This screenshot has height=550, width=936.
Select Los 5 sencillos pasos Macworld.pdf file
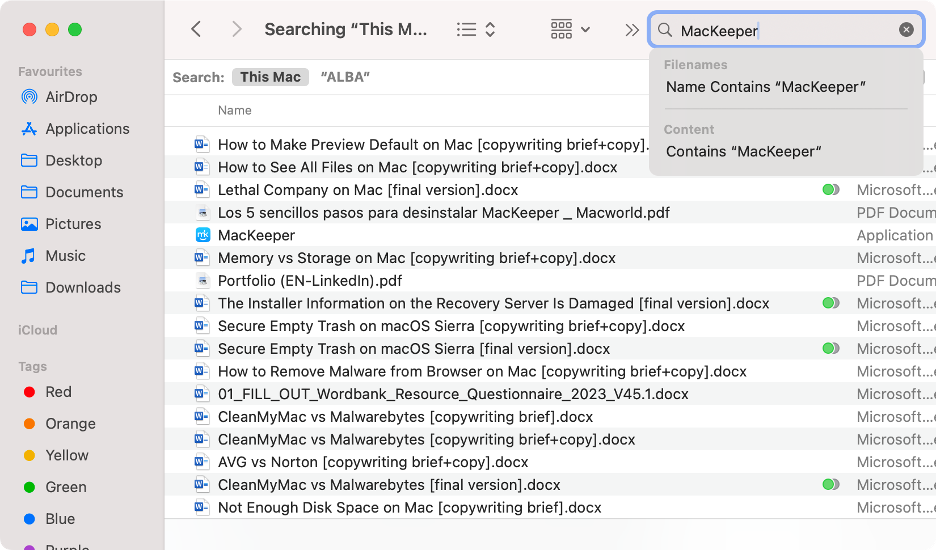point(444,213)
